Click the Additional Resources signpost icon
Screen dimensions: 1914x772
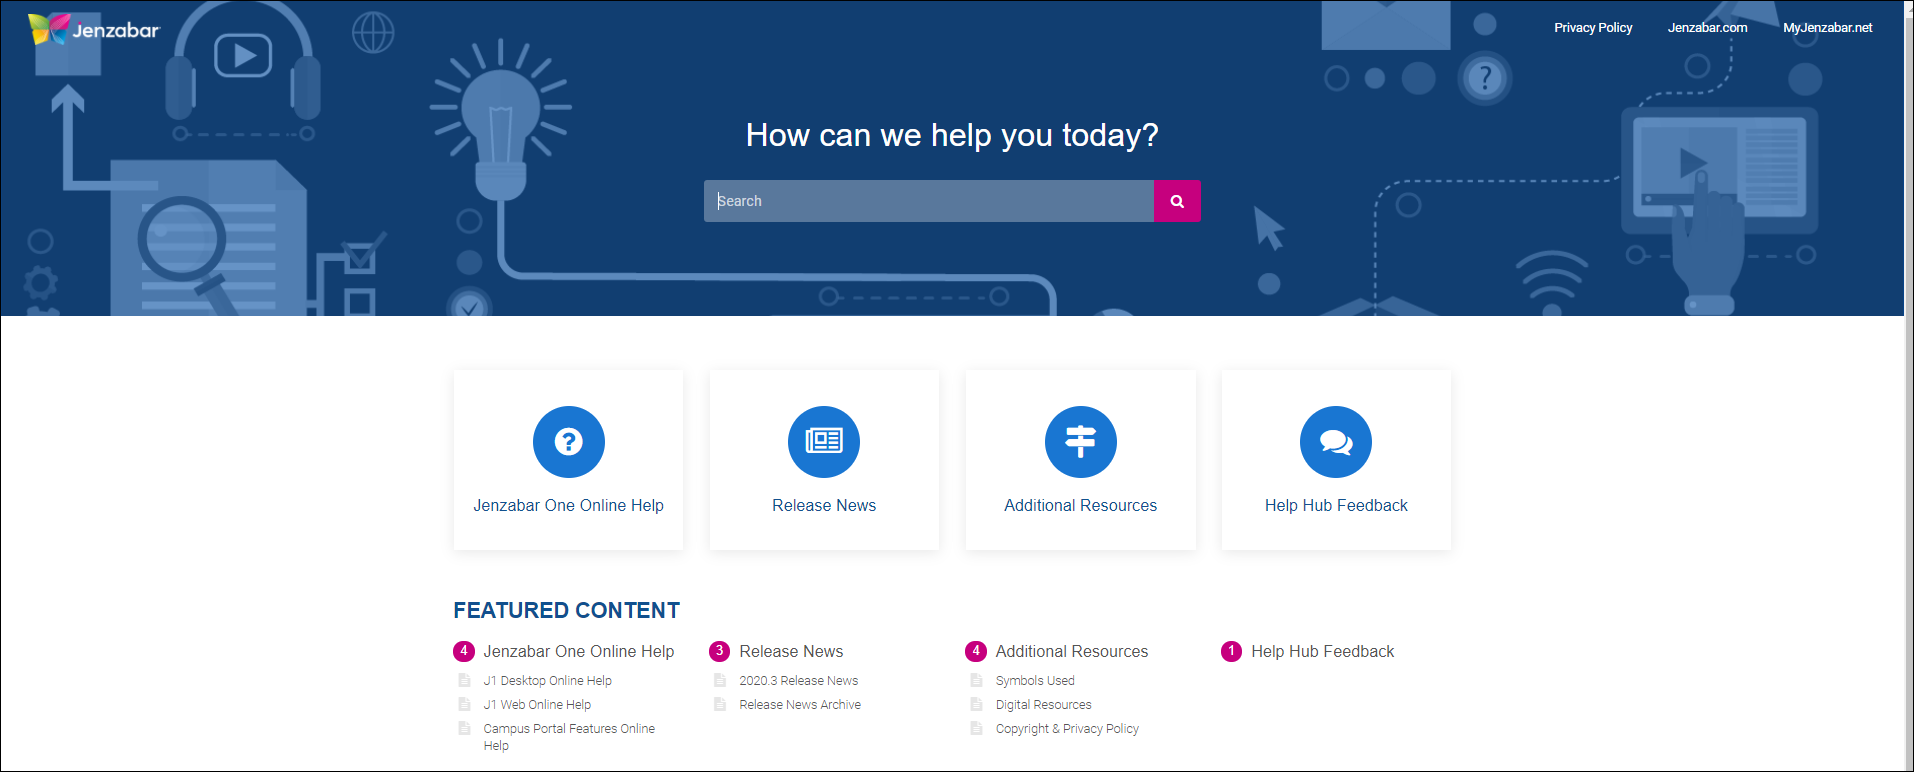click(1080, 442)
